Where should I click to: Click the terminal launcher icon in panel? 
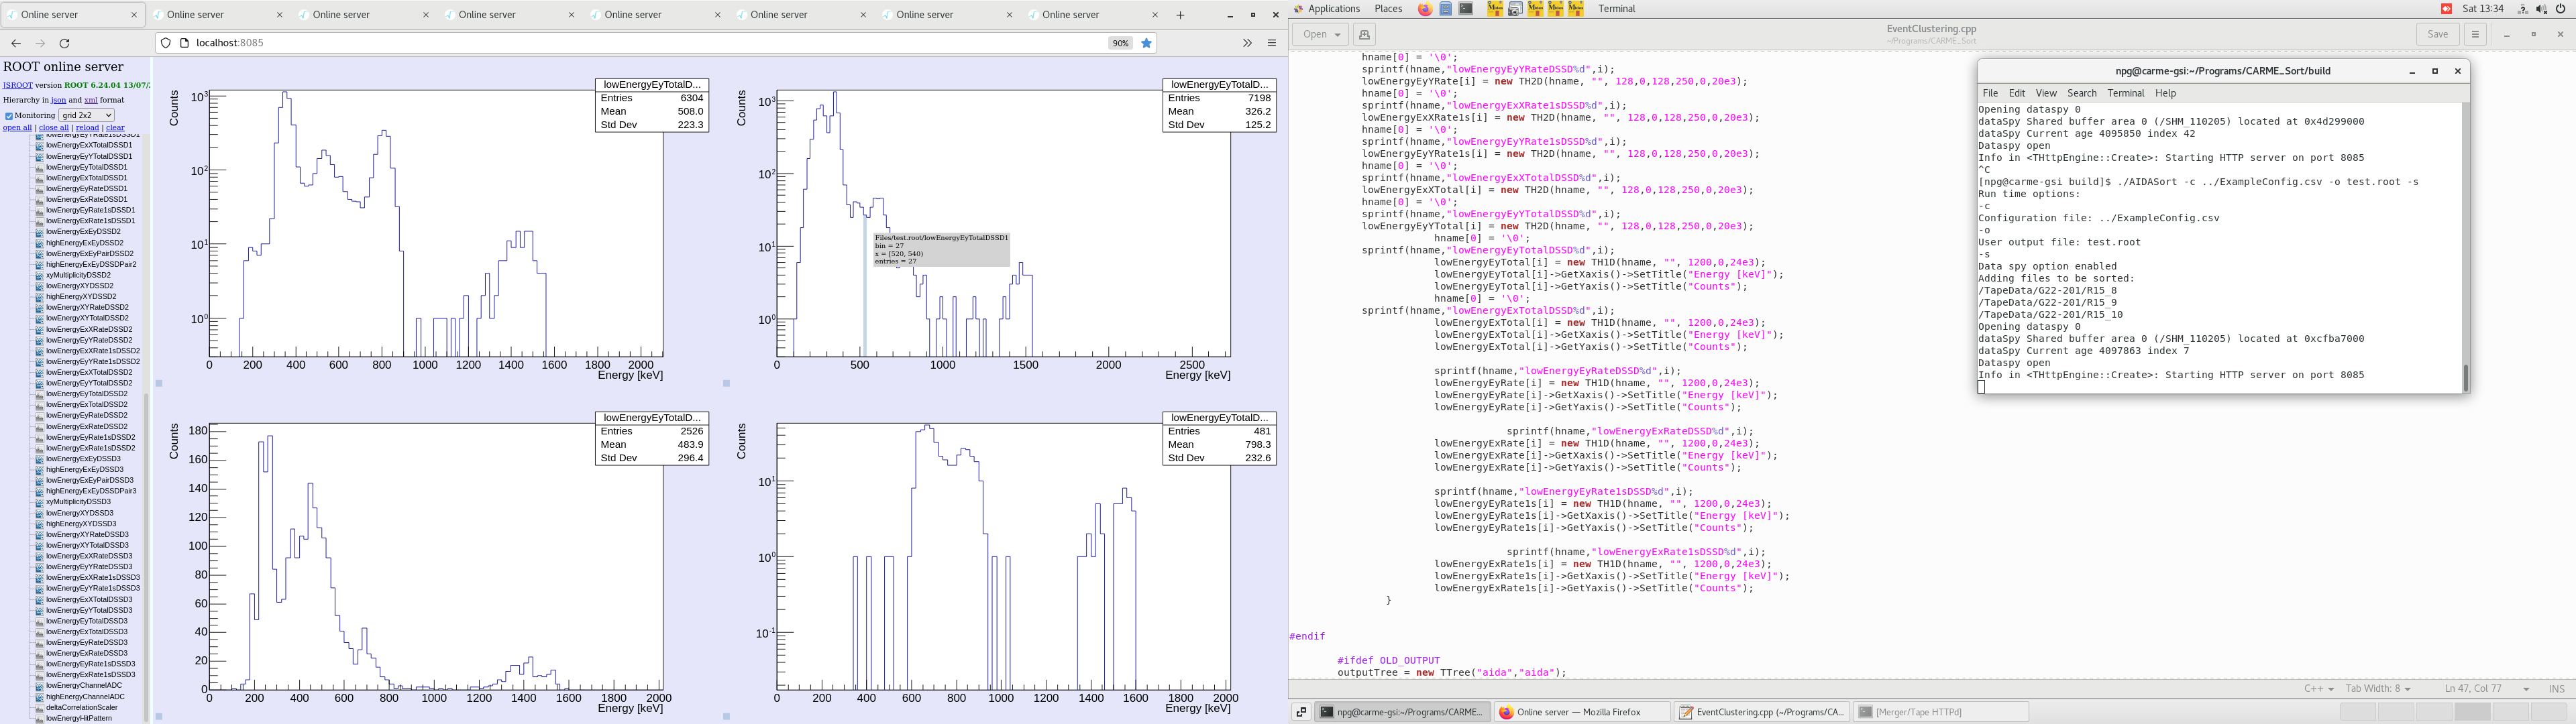(x=1466, y=9)
